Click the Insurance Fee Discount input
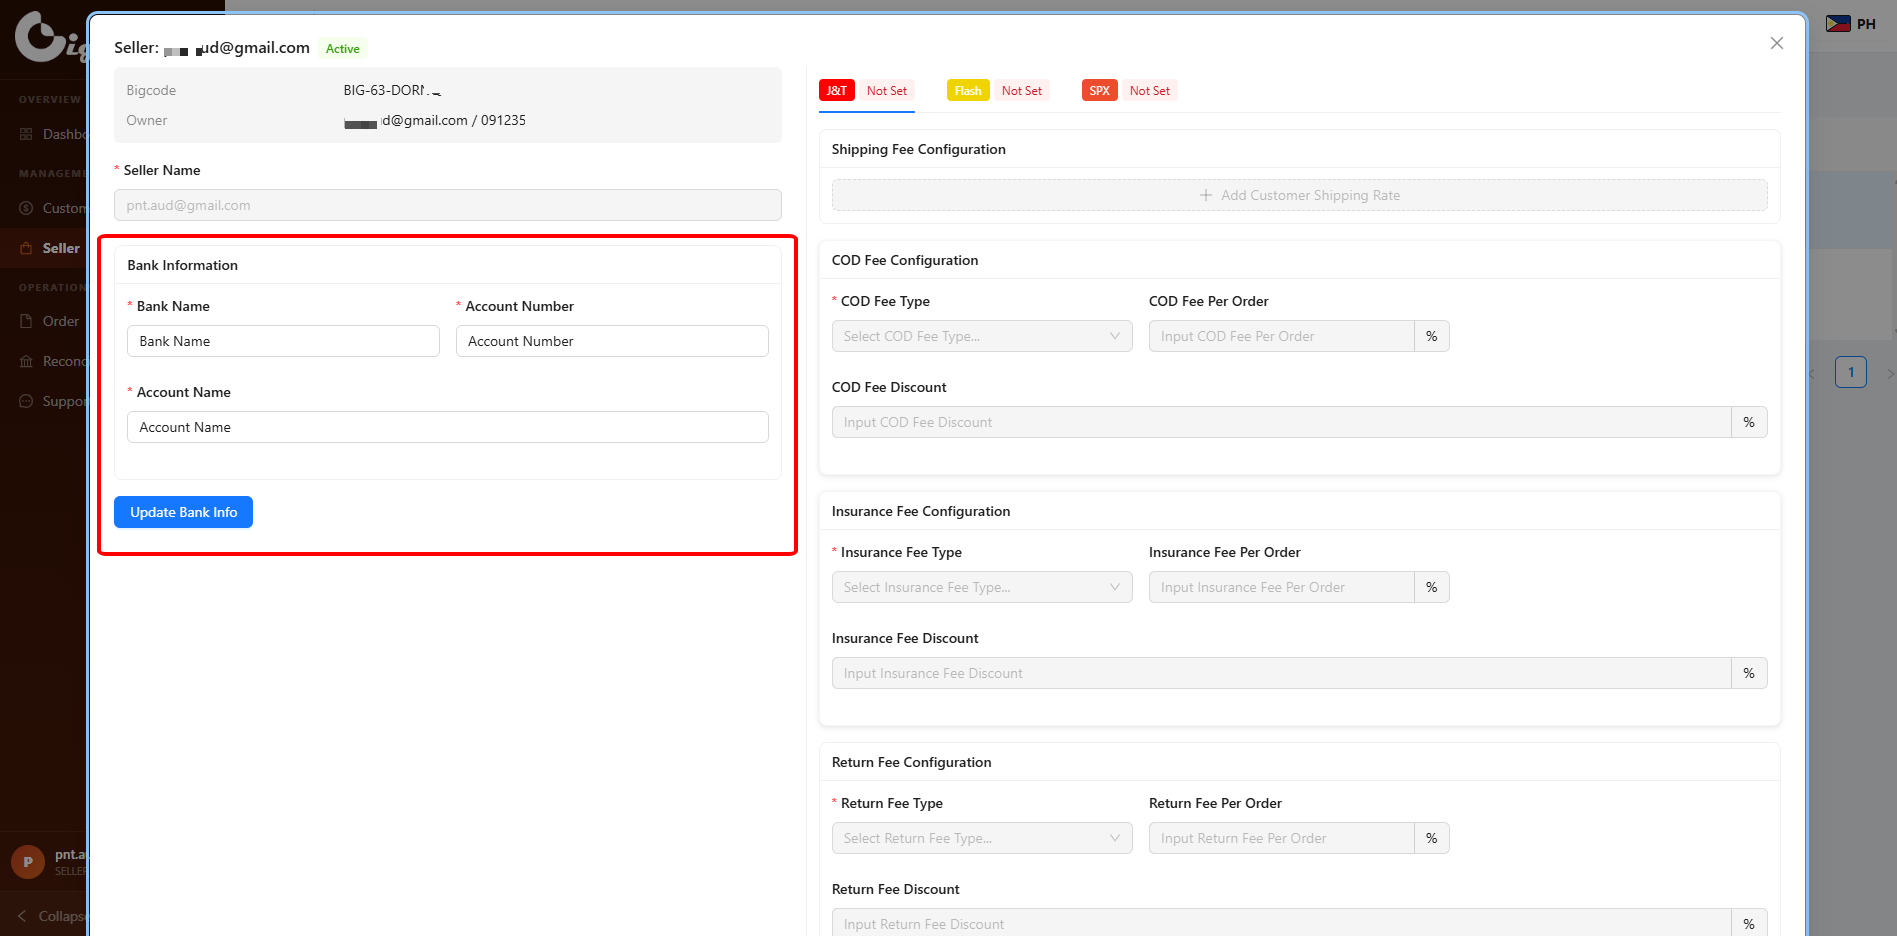This screenshot has height=936, width=1897. click(1281, 673)
